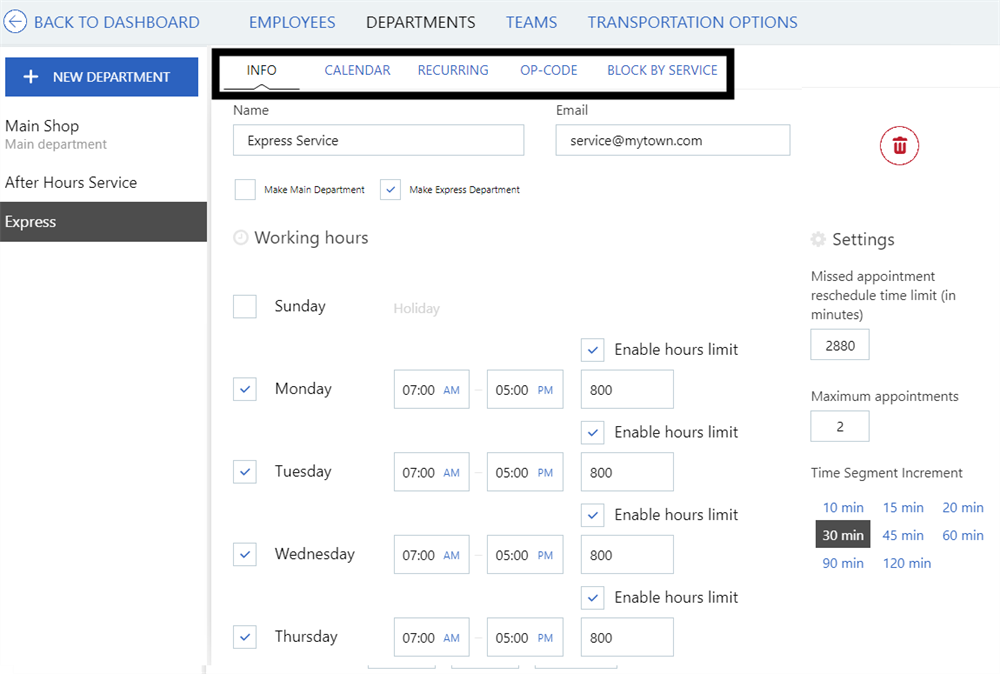The image size is (1000, 674).
Task: Open Thursday's start time 07:00 AM selector
Action: [431, 637]
